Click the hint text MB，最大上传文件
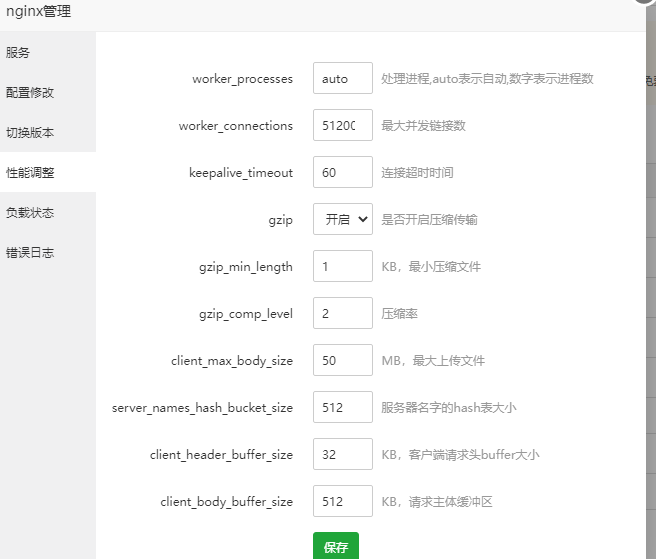 433,360
